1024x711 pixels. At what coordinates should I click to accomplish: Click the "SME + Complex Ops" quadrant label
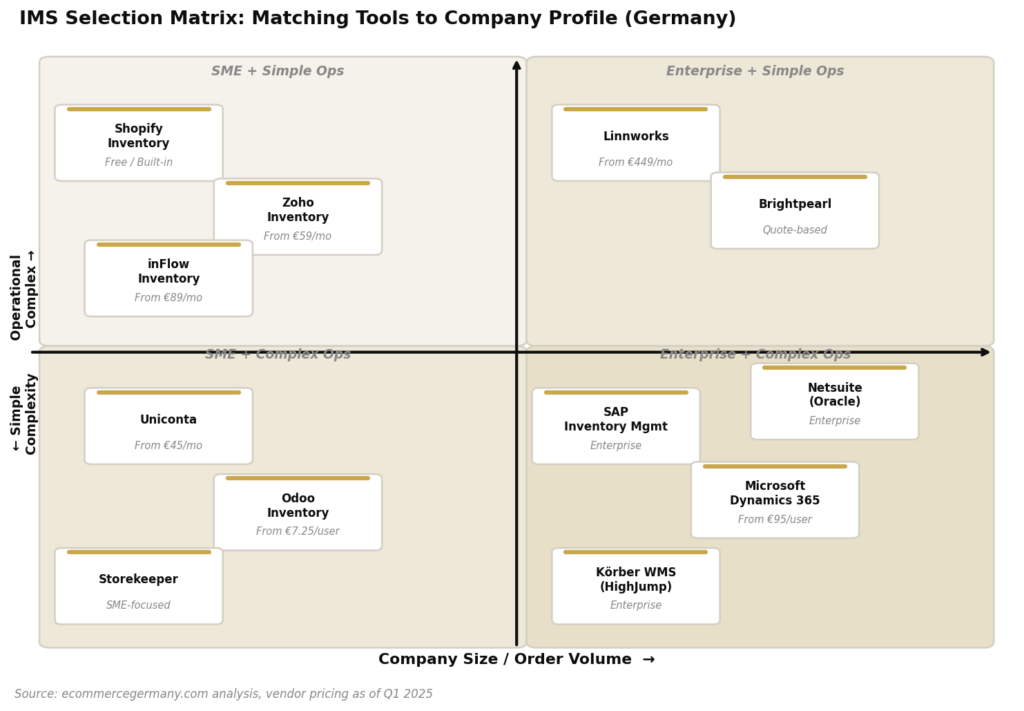277,355
